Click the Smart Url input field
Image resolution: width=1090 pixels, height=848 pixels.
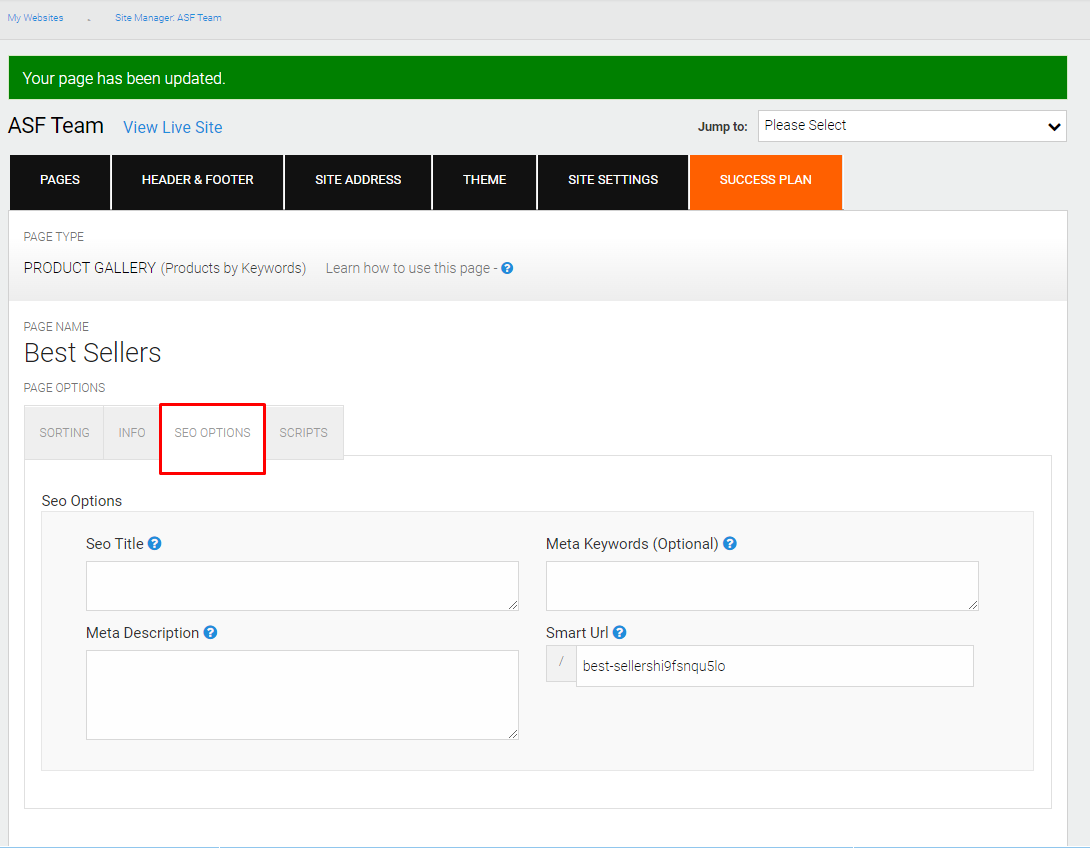pyautogui.click(x=774, y=666)
